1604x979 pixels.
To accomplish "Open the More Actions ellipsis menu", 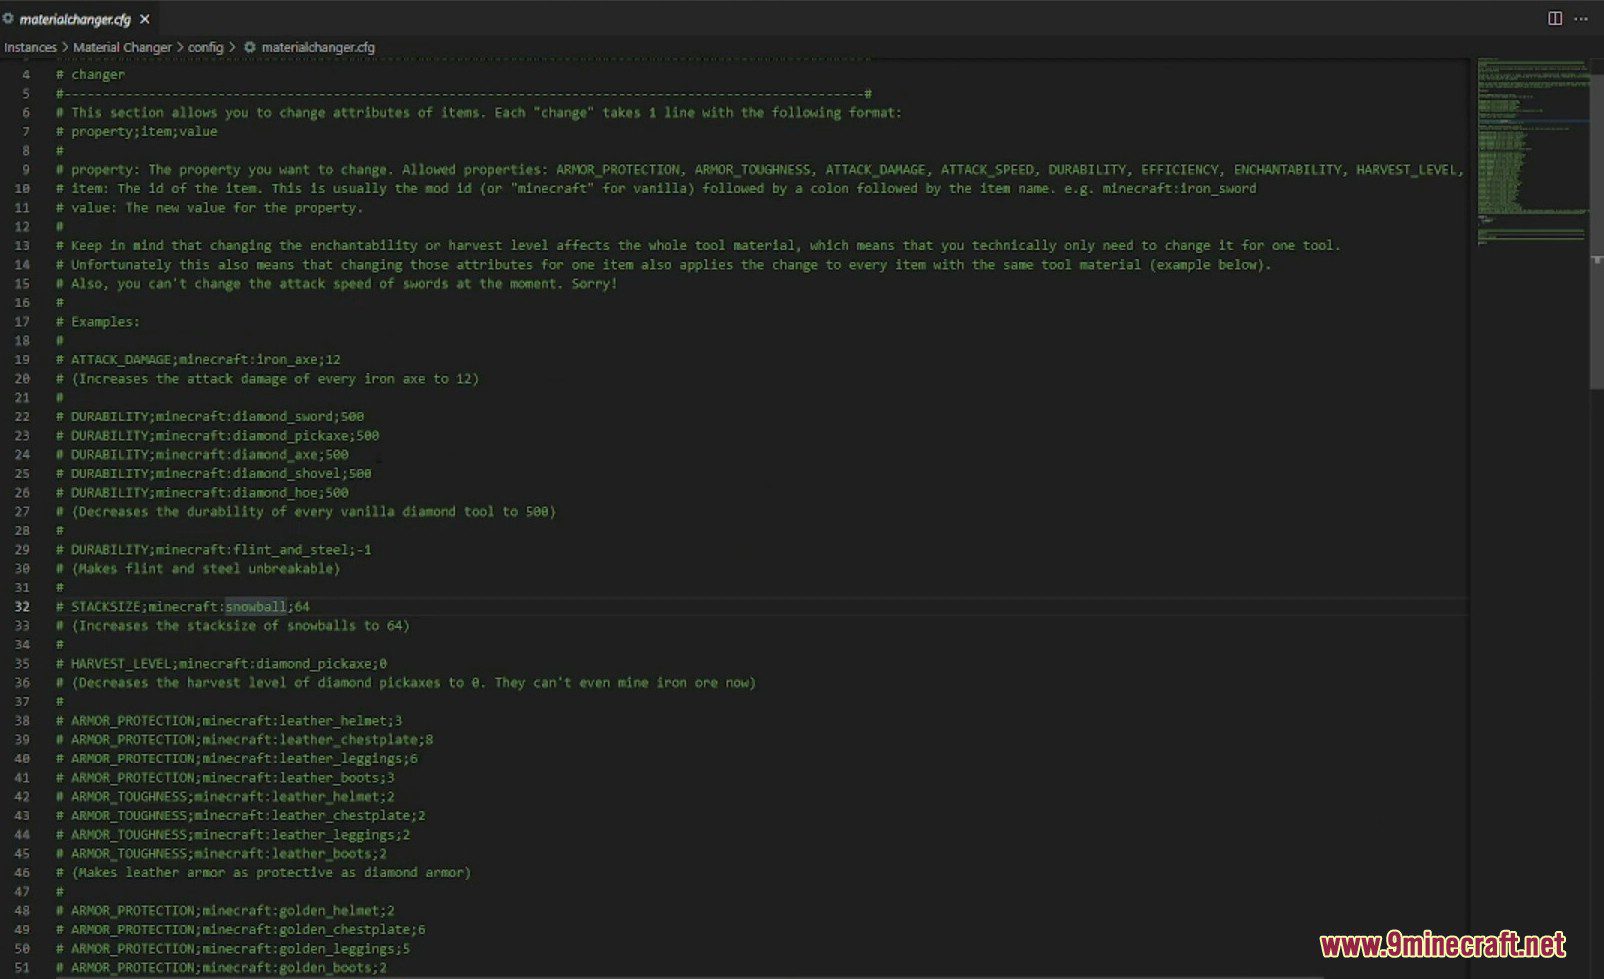I will coord(1581,19).
